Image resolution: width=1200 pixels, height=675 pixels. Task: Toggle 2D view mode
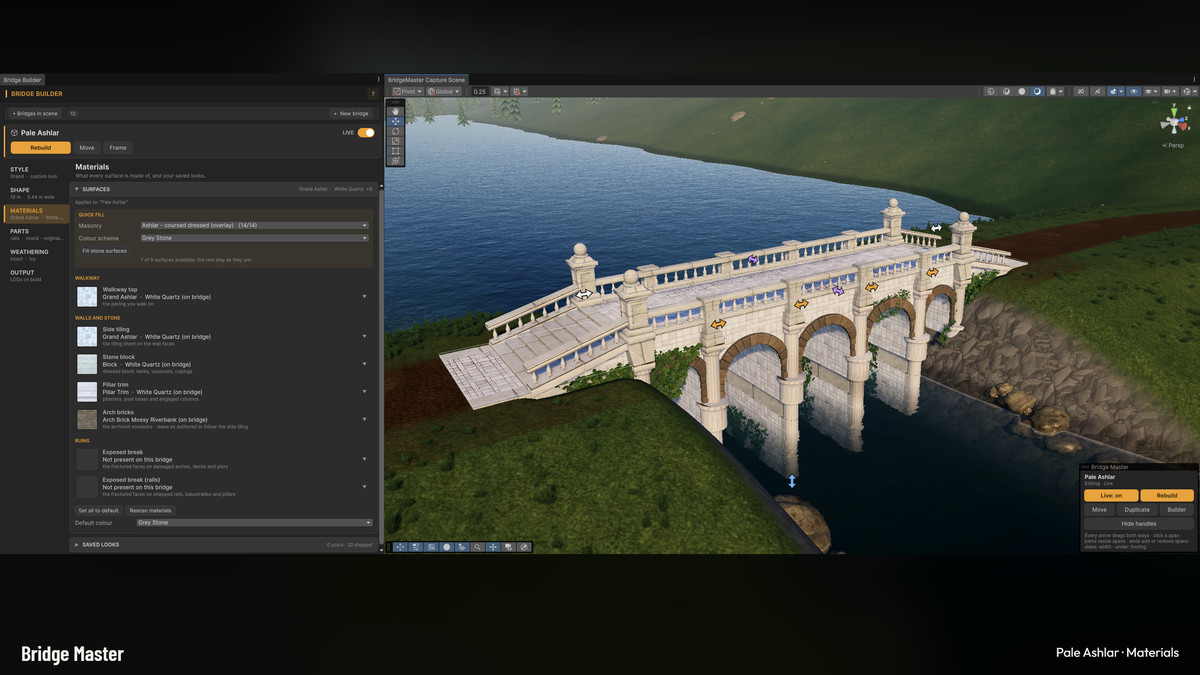click(x=1081, y=91)
